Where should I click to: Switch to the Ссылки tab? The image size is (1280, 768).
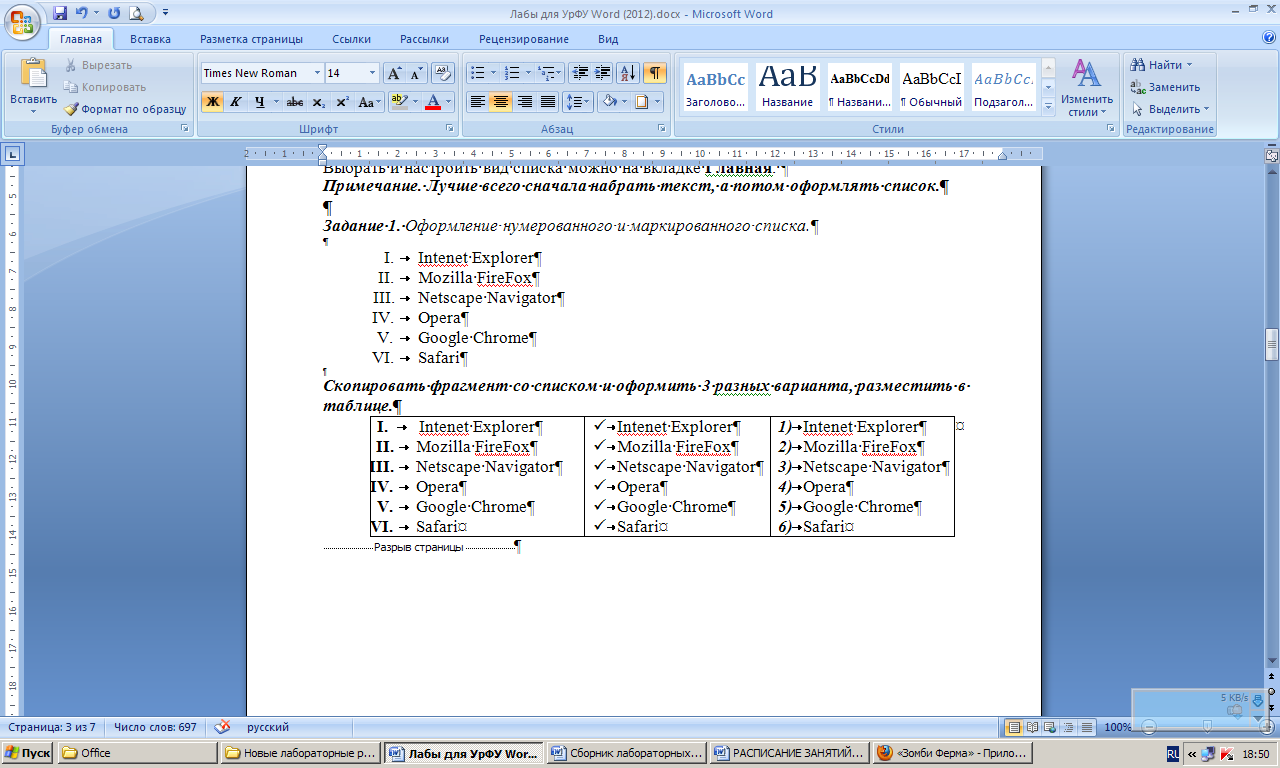click(x=351, y=39)
